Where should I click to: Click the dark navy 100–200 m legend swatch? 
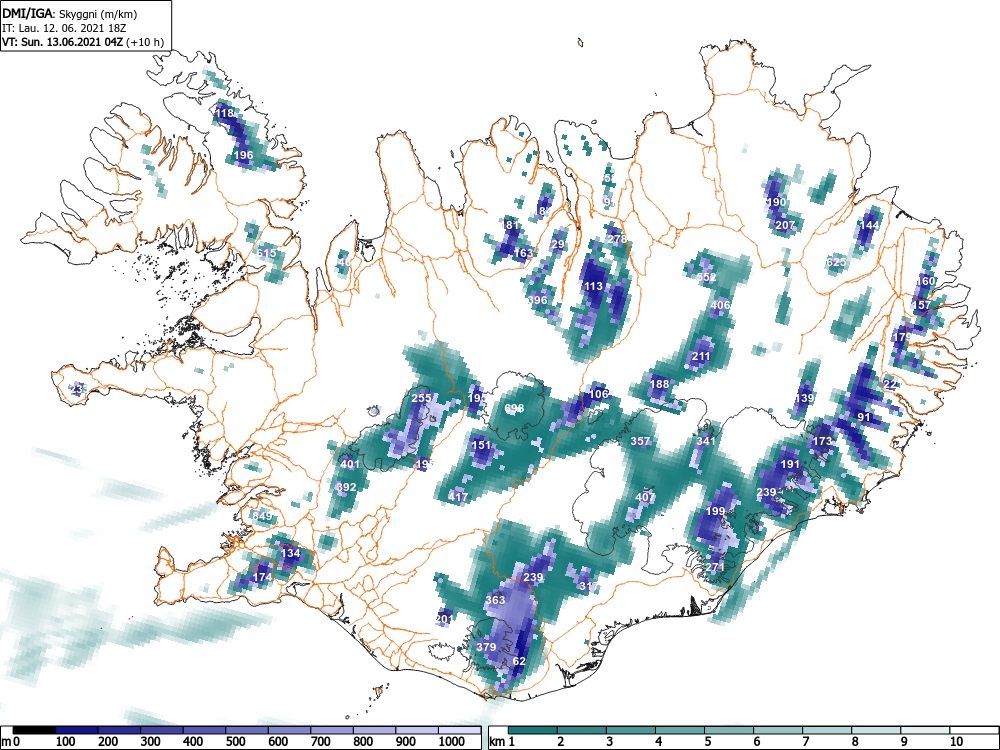coord(77,730)
